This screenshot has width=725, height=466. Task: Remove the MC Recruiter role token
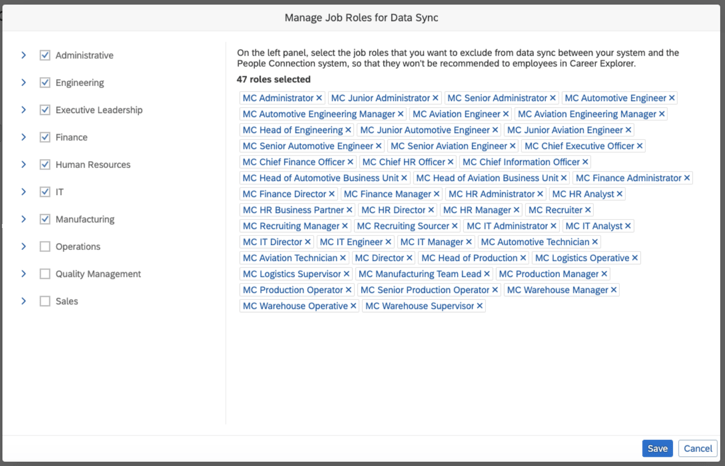tap(588, 210)
